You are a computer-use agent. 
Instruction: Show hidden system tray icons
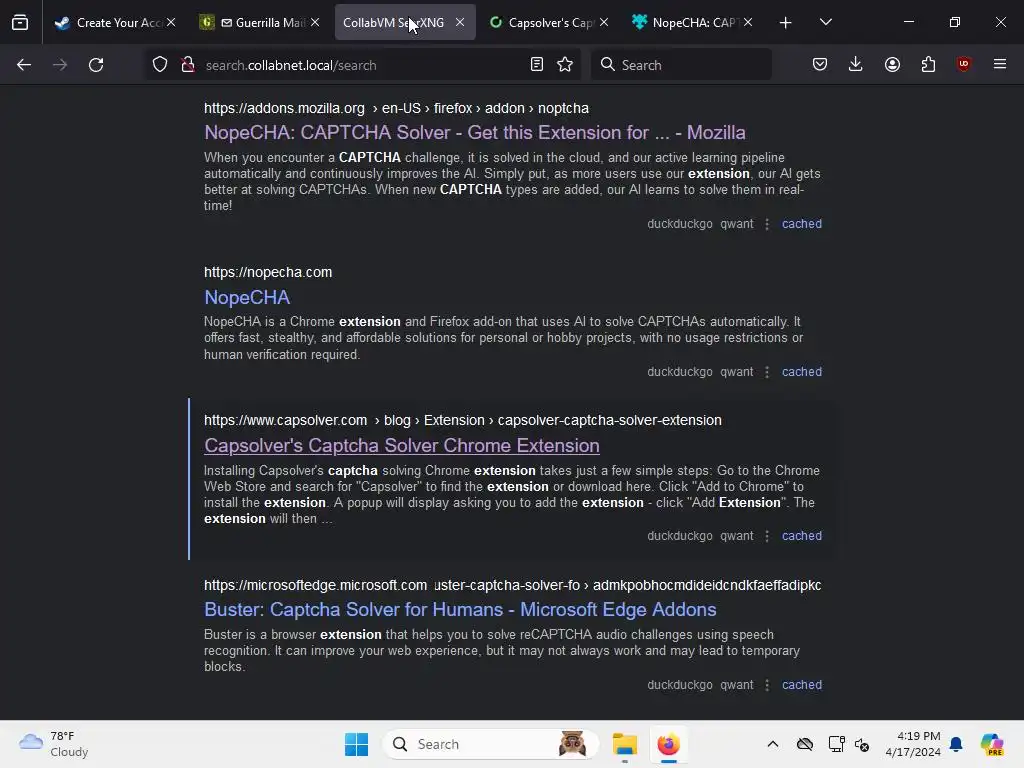(x=773, y=744)
